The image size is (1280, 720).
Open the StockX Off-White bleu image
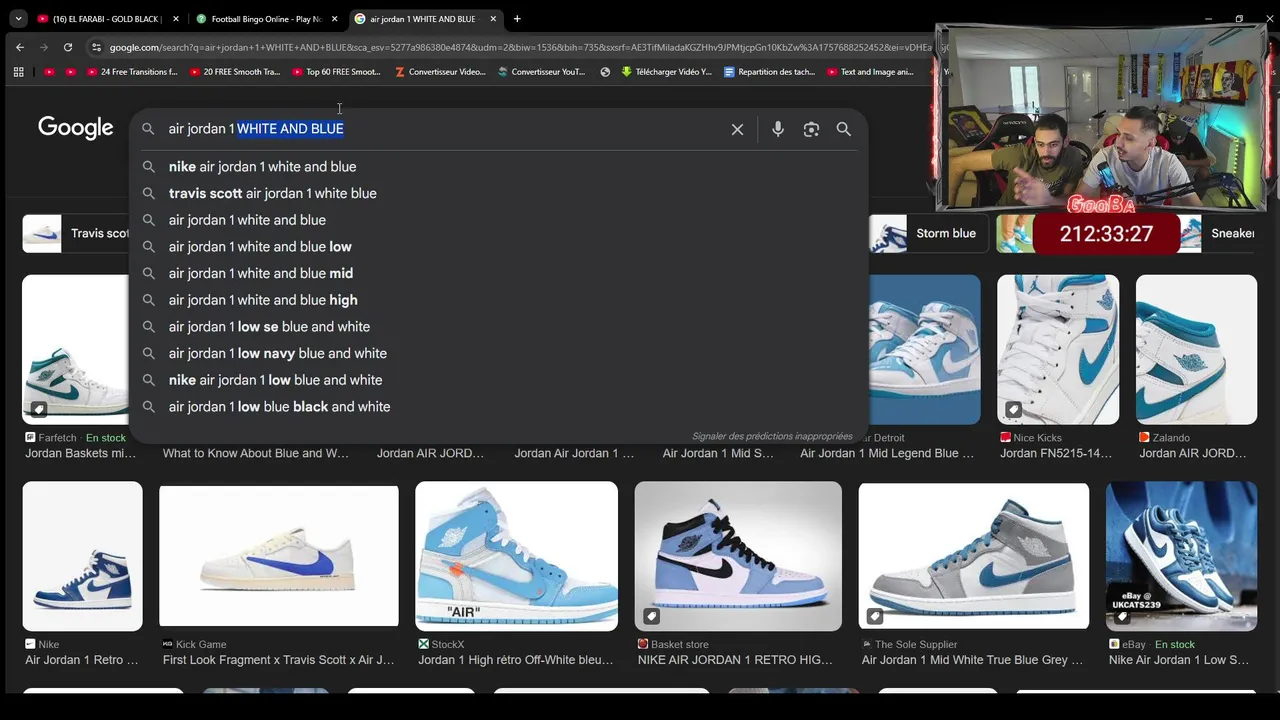(x=516, y=556)
